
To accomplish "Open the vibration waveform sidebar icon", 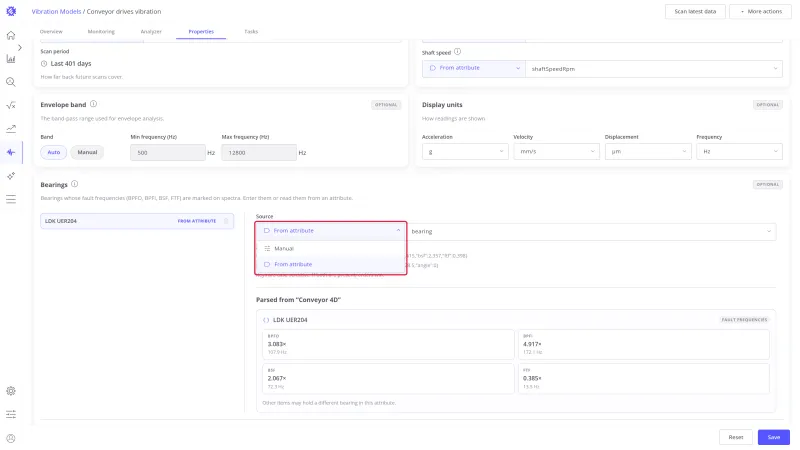I will [x=11, y=152].
